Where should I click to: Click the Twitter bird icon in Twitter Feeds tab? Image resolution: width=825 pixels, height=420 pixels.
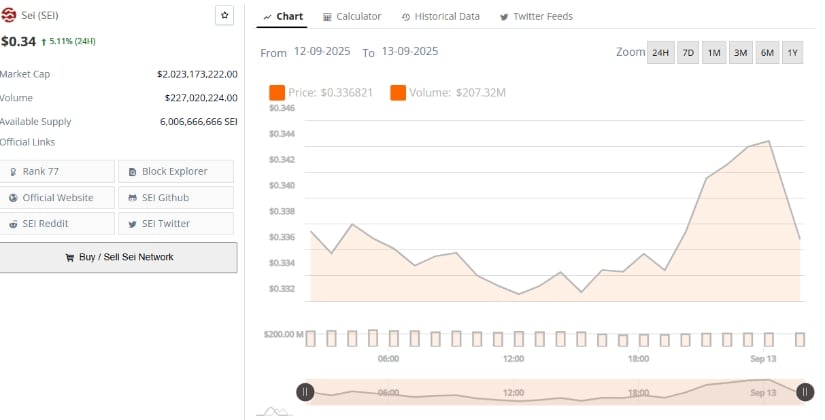coord(504,17)
